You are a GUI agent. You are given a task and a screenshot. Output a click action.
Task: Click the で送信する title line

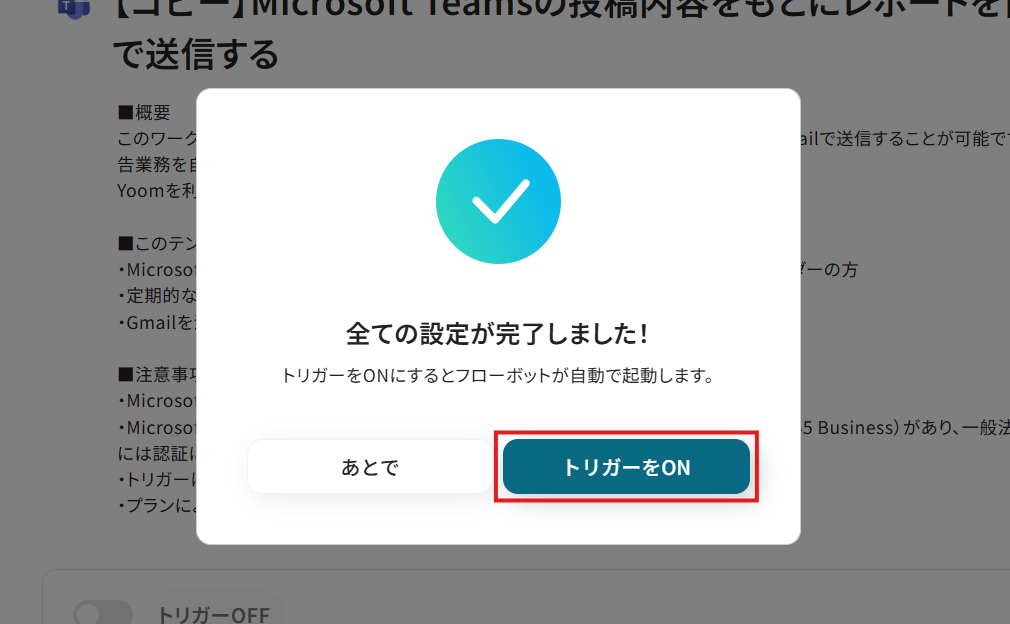point(196,54)
